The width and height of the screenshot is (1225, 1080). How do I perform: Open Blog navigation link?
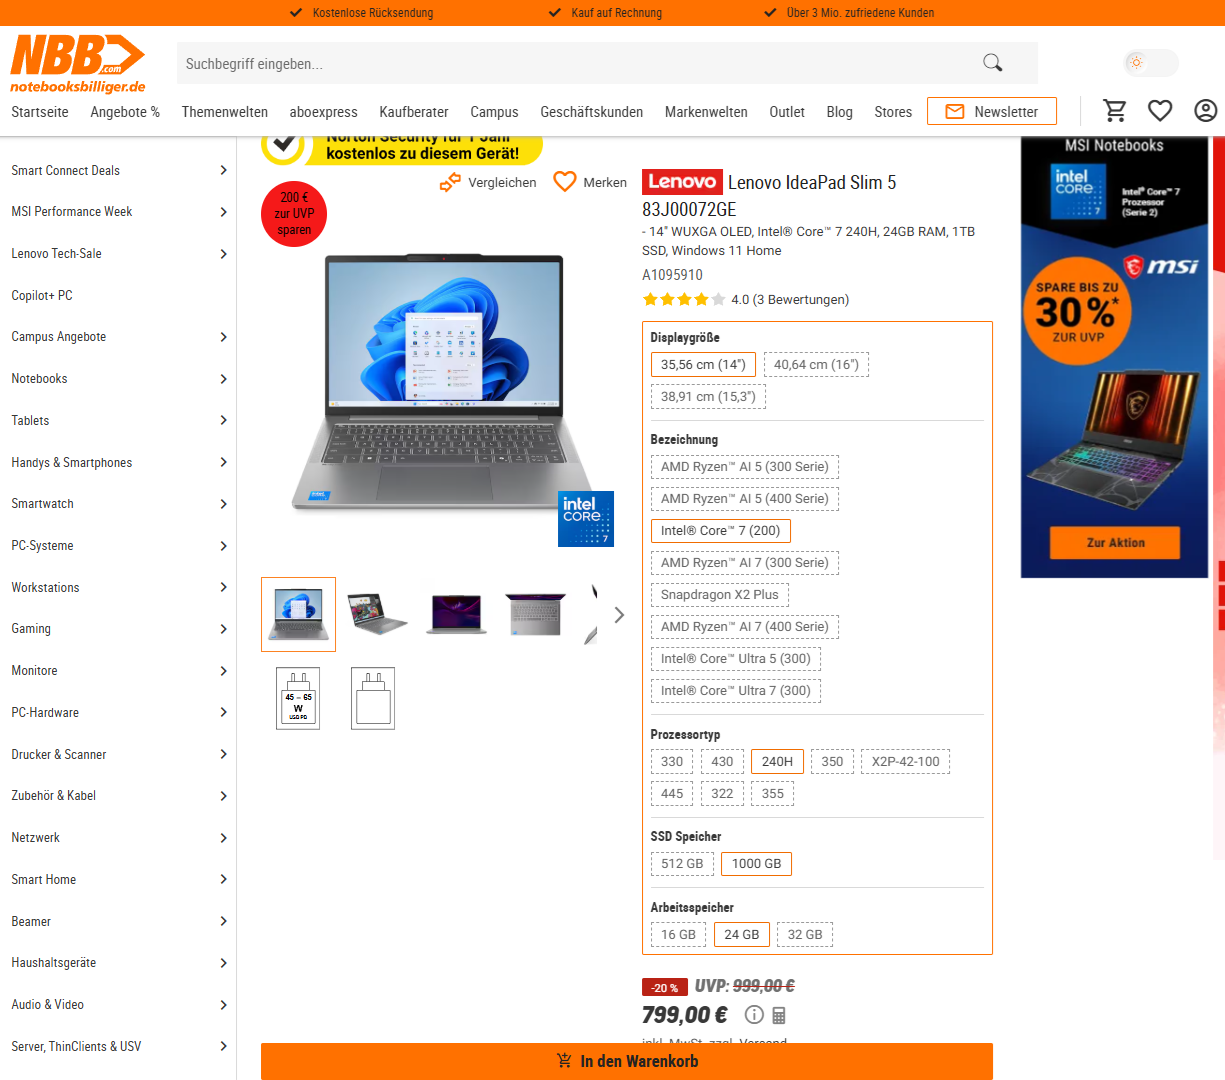pyautogui.click(x=839, y=112)
